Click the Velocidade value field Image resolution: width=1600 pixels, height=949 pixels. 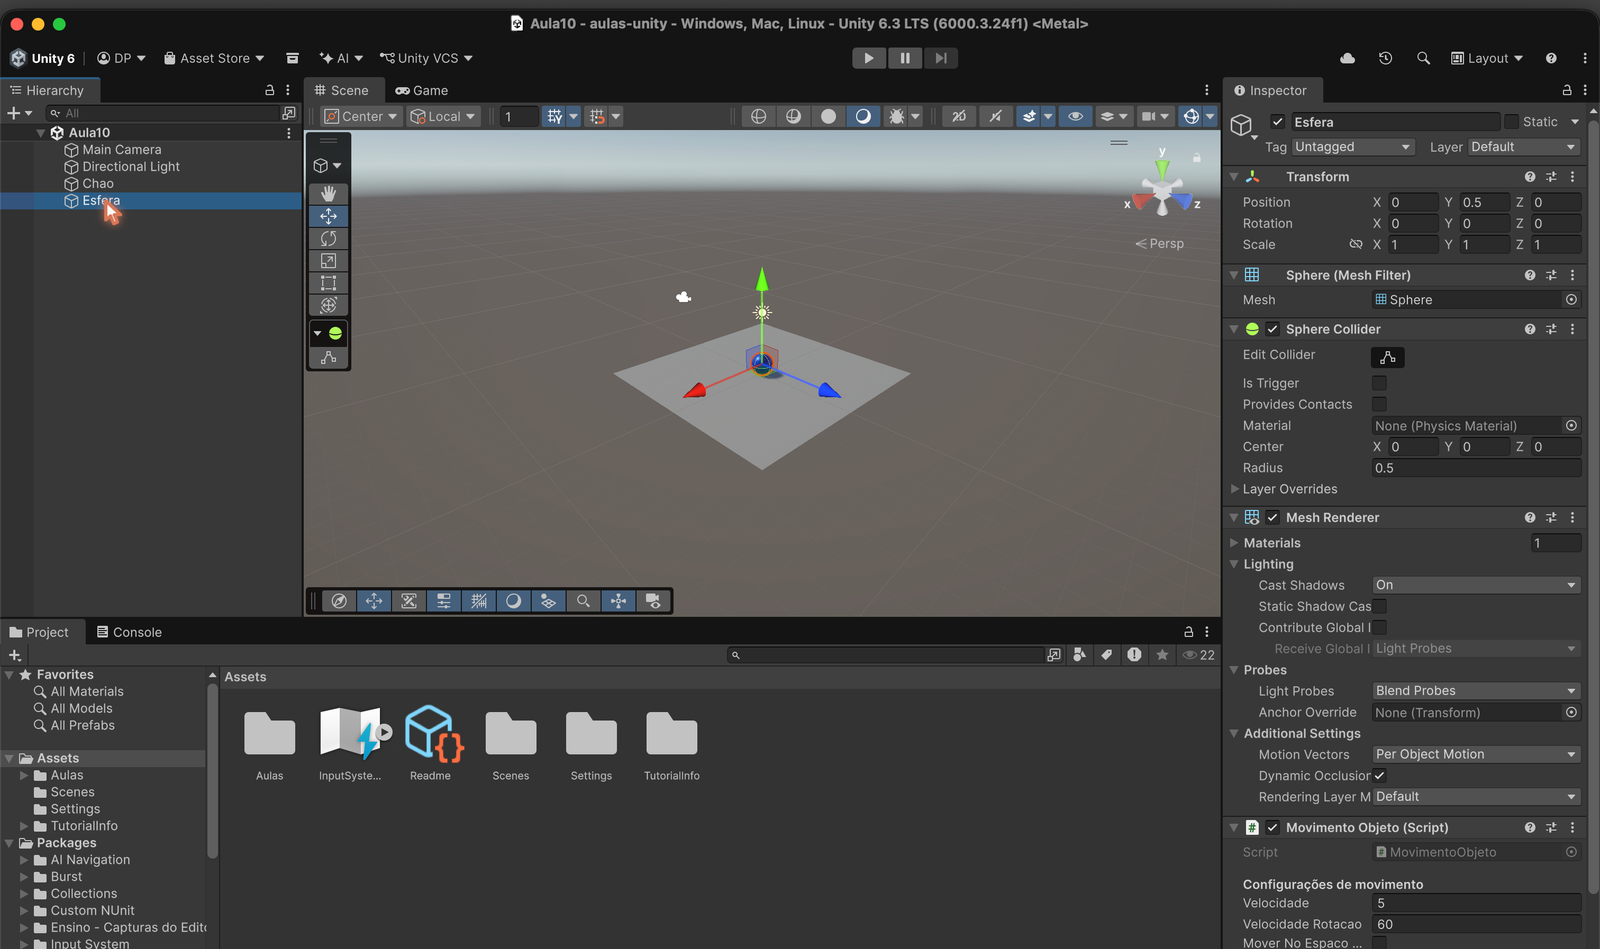coord(1476,903)
